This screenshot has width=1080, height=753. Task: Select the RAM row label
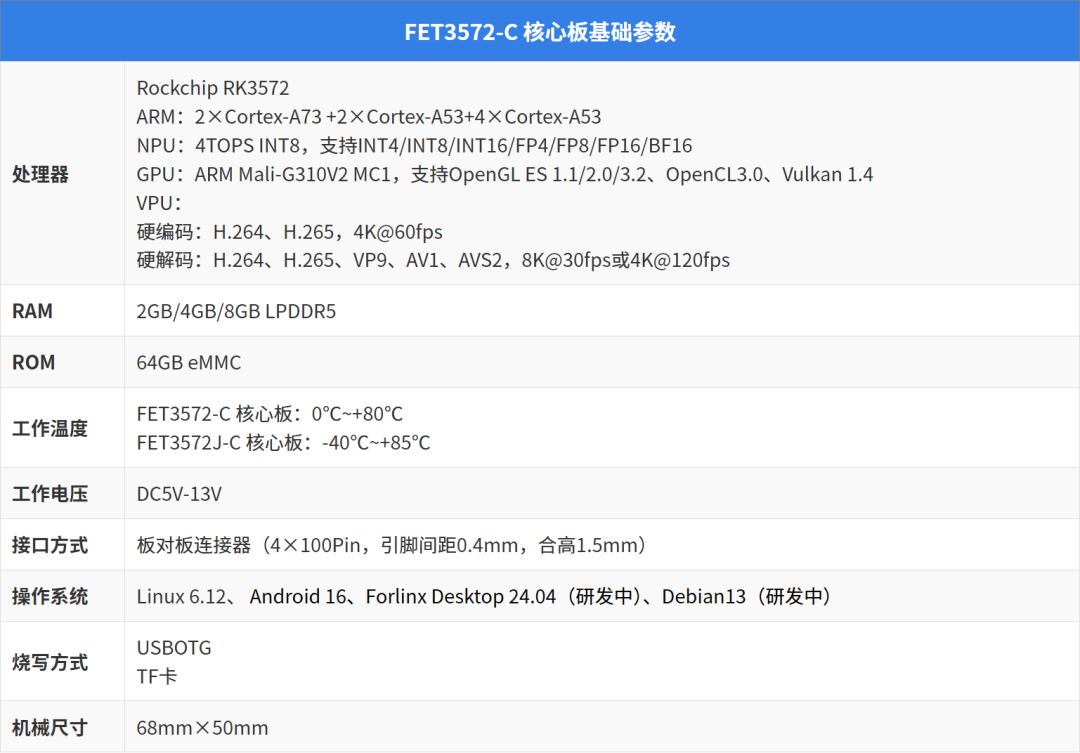32,311
